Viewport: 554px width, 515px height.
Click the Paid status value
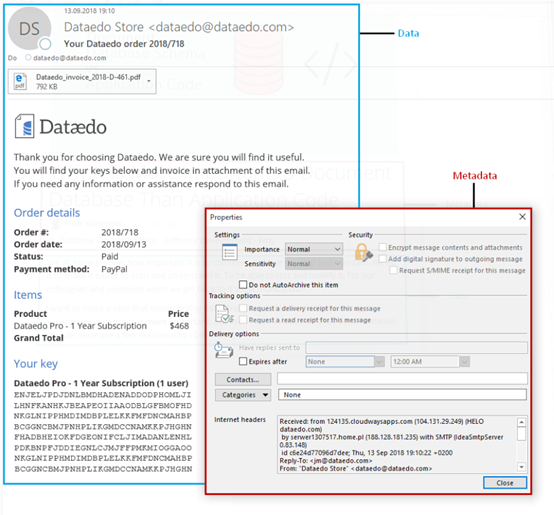(110, 256)
